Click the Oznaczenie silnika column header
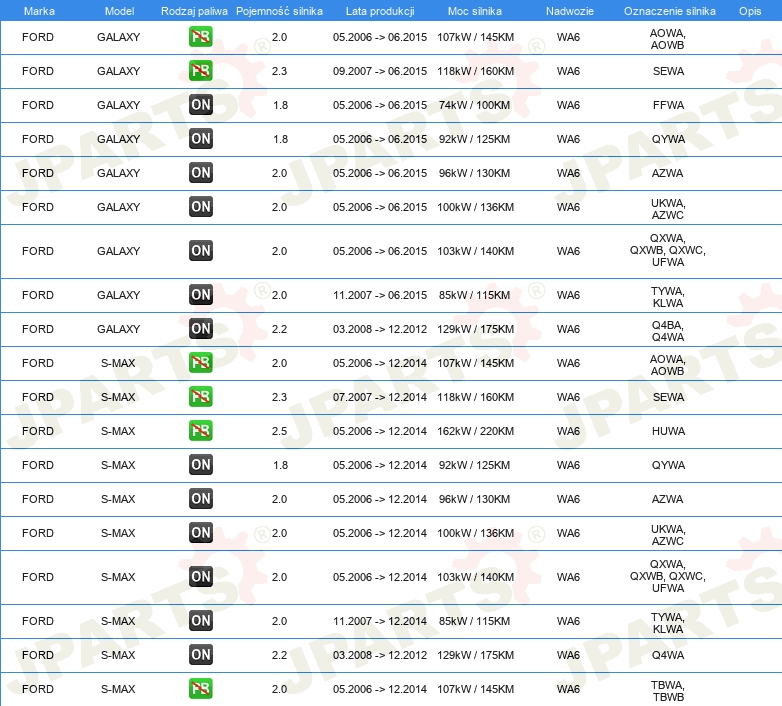This screenshot has width=782, height=706. pyautogui.click(x=670, y=11)
